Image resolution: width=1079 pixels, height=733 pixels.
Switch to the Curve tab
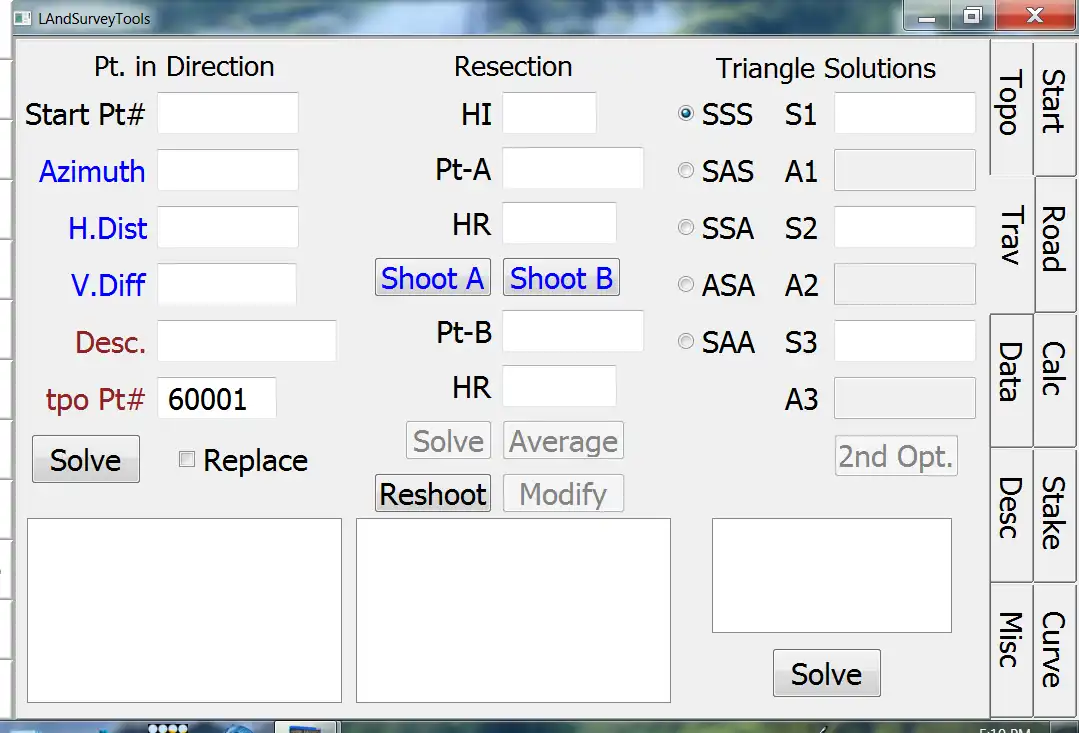1054,649
